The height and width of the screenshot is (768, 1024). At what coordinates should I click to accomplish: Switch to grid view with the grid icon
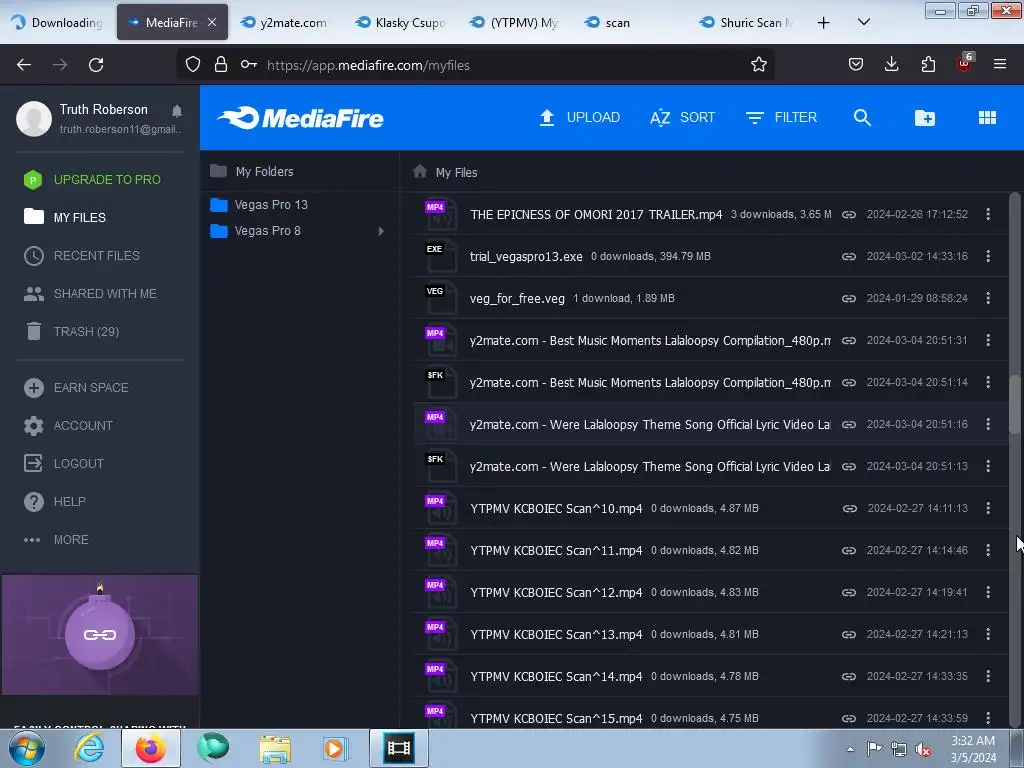pos(987,118)
